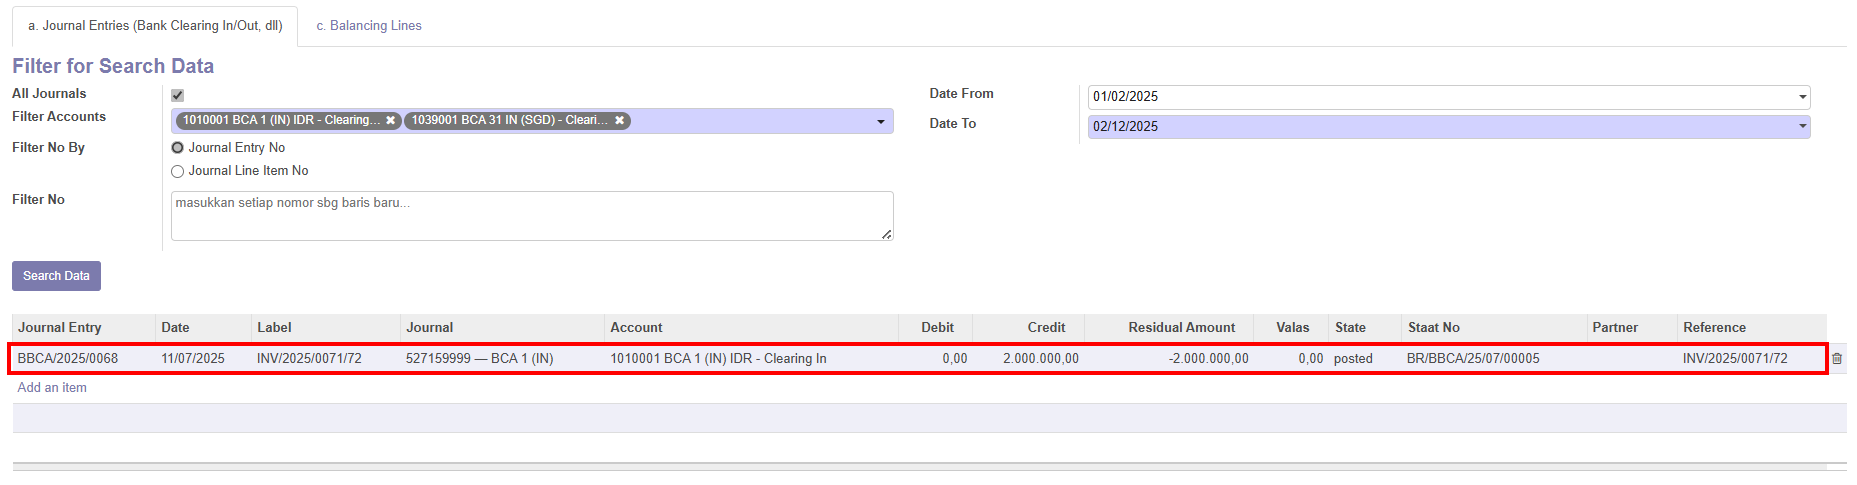Toggle the All Journals checkbox
This screenshot has height=485, width=1857.
(177, 96)
